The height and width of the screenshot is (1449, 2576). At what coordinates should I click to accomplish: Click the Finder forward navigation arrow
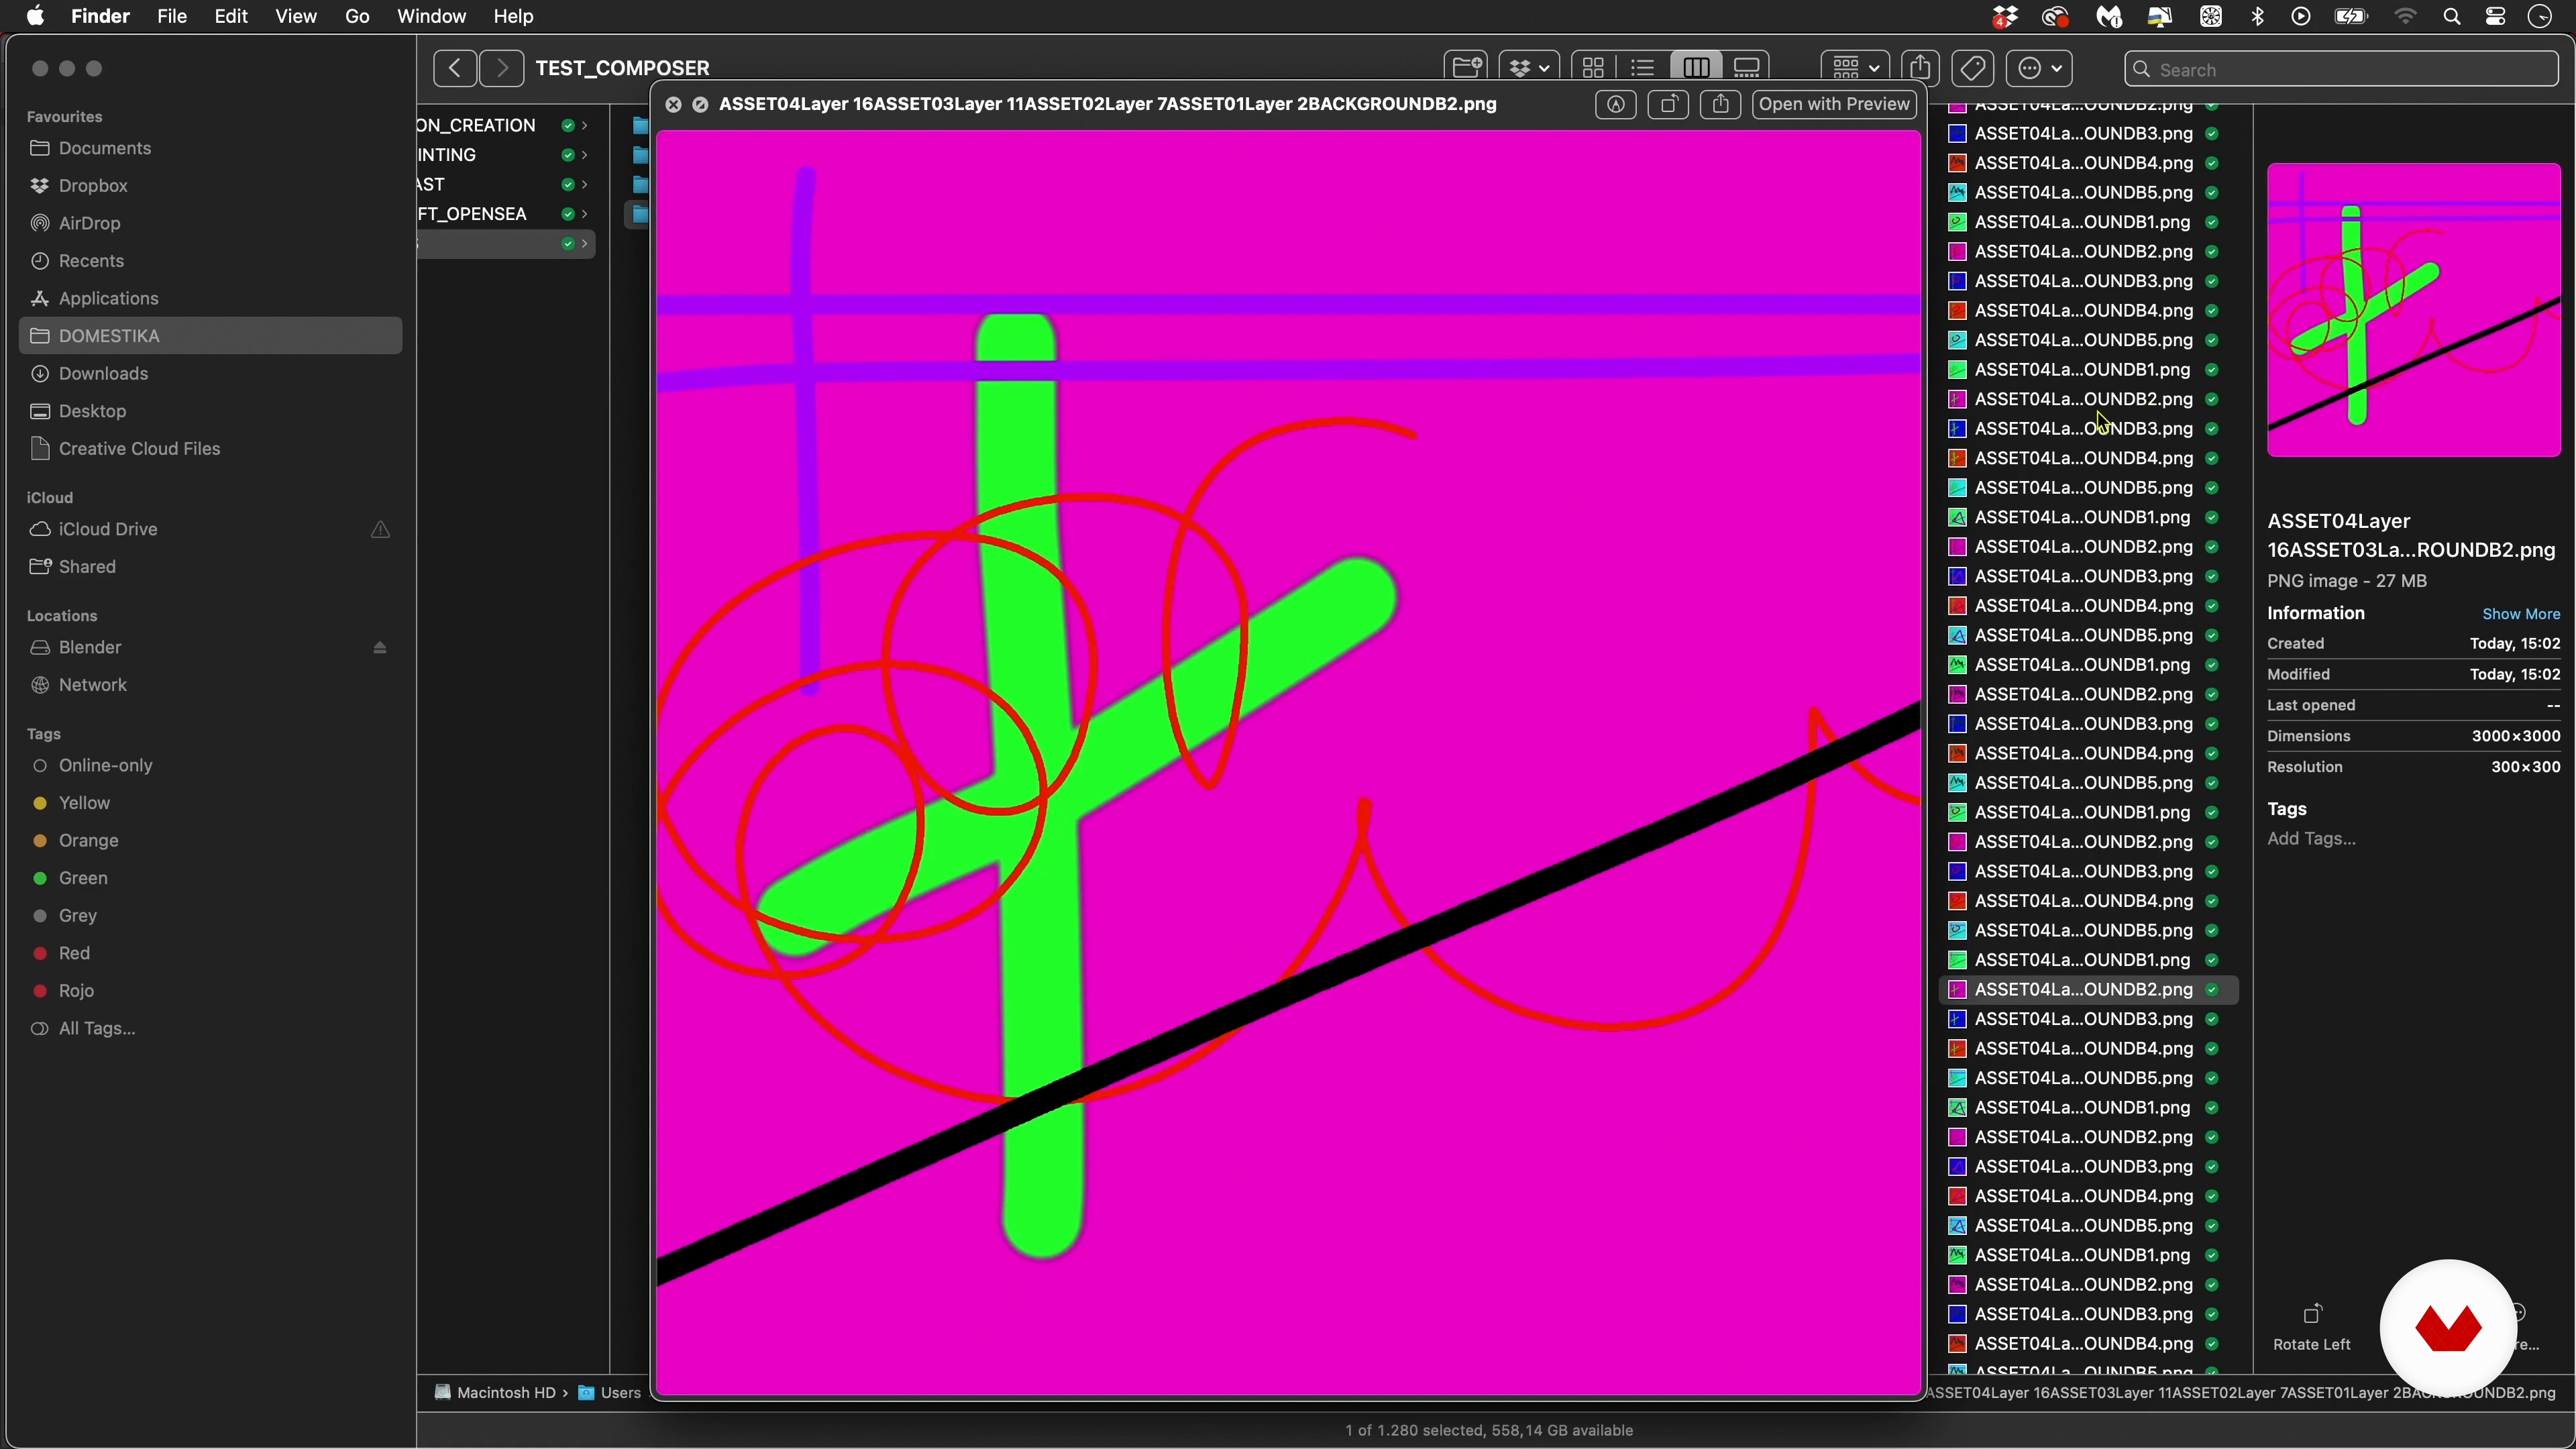[x=502, y=68]
